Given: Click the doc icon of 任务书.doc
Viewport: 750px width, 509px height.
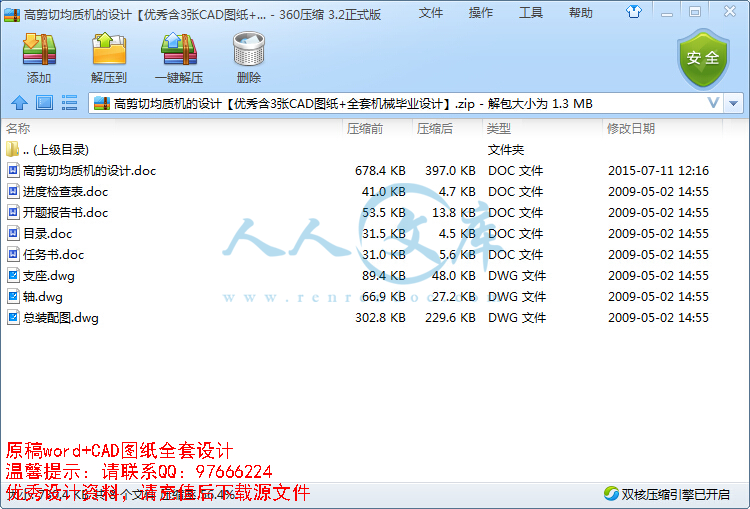Looking at the screenshot, I should click(13, 254).
